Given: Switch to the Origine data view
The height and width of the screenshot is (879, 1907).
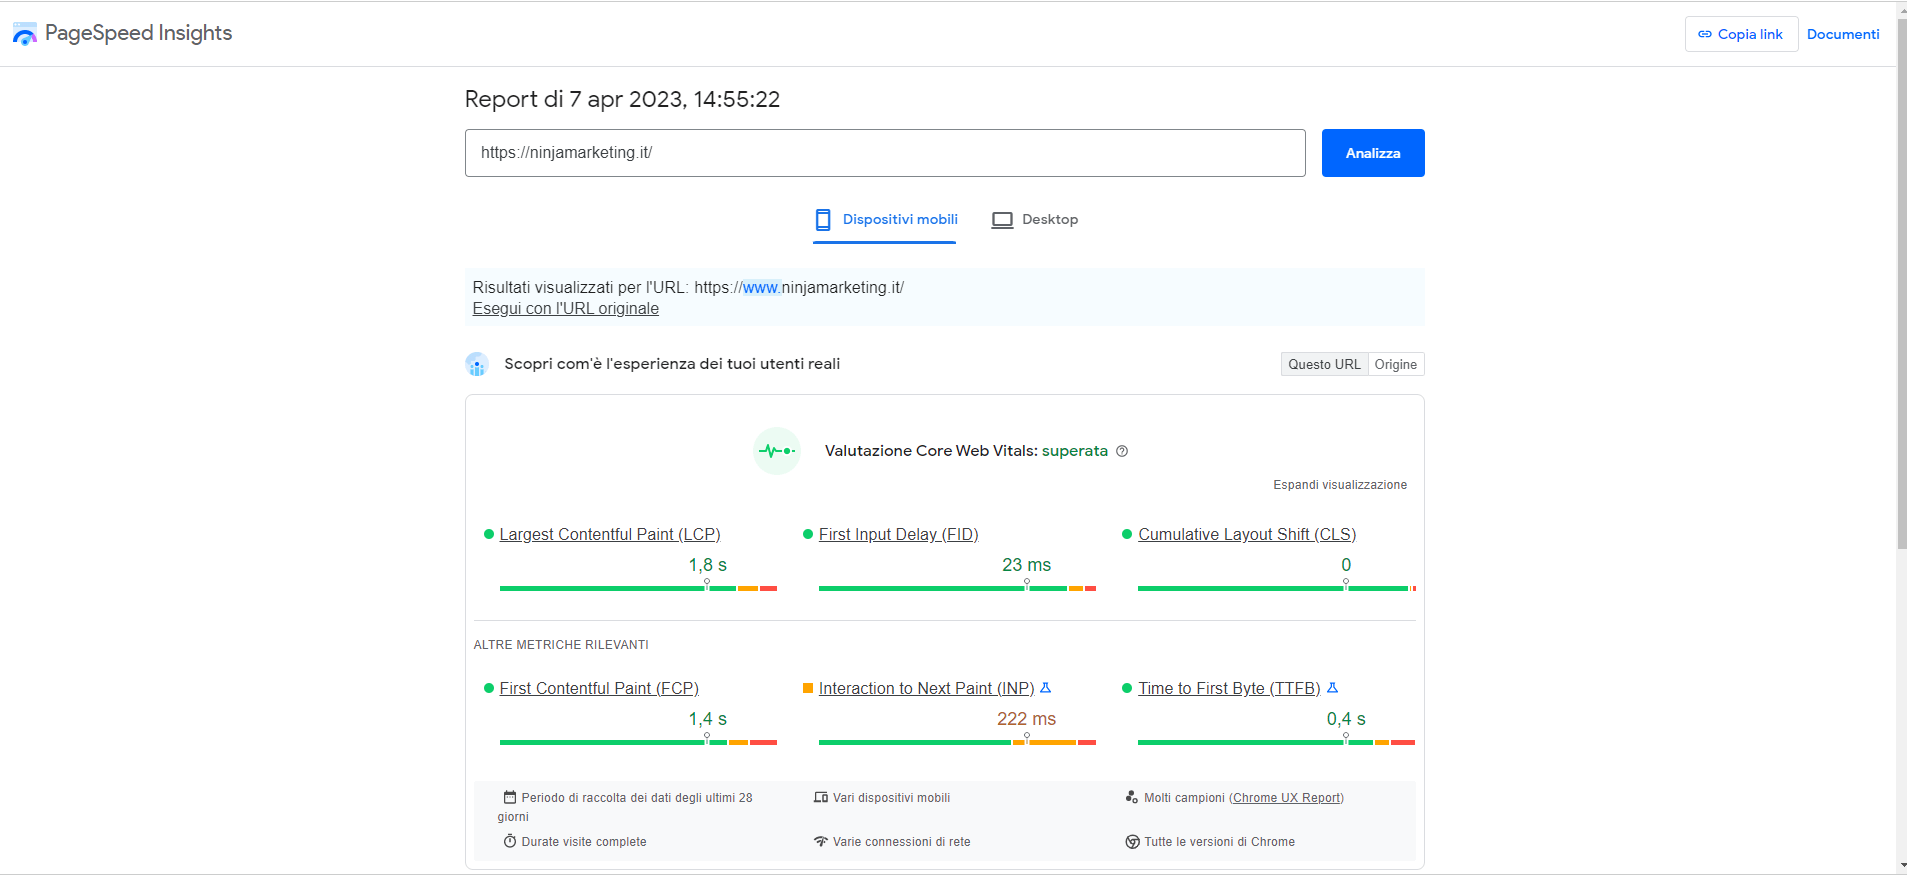Looking at the screenshot, I should 1395,365.
